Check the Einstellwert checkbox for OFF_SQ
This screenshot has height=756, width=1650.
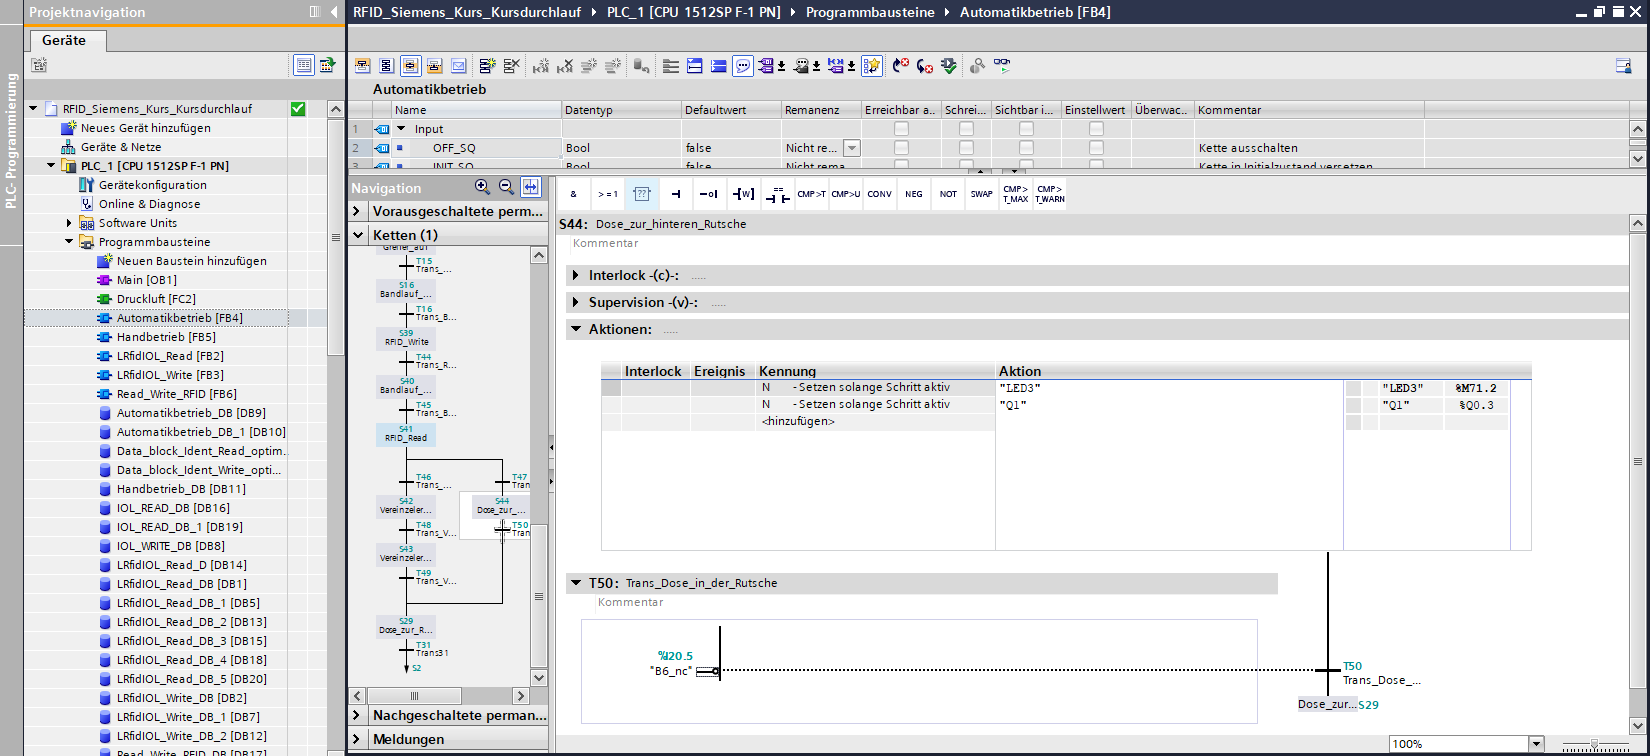pyautogui.click(x=1096, y=148)
